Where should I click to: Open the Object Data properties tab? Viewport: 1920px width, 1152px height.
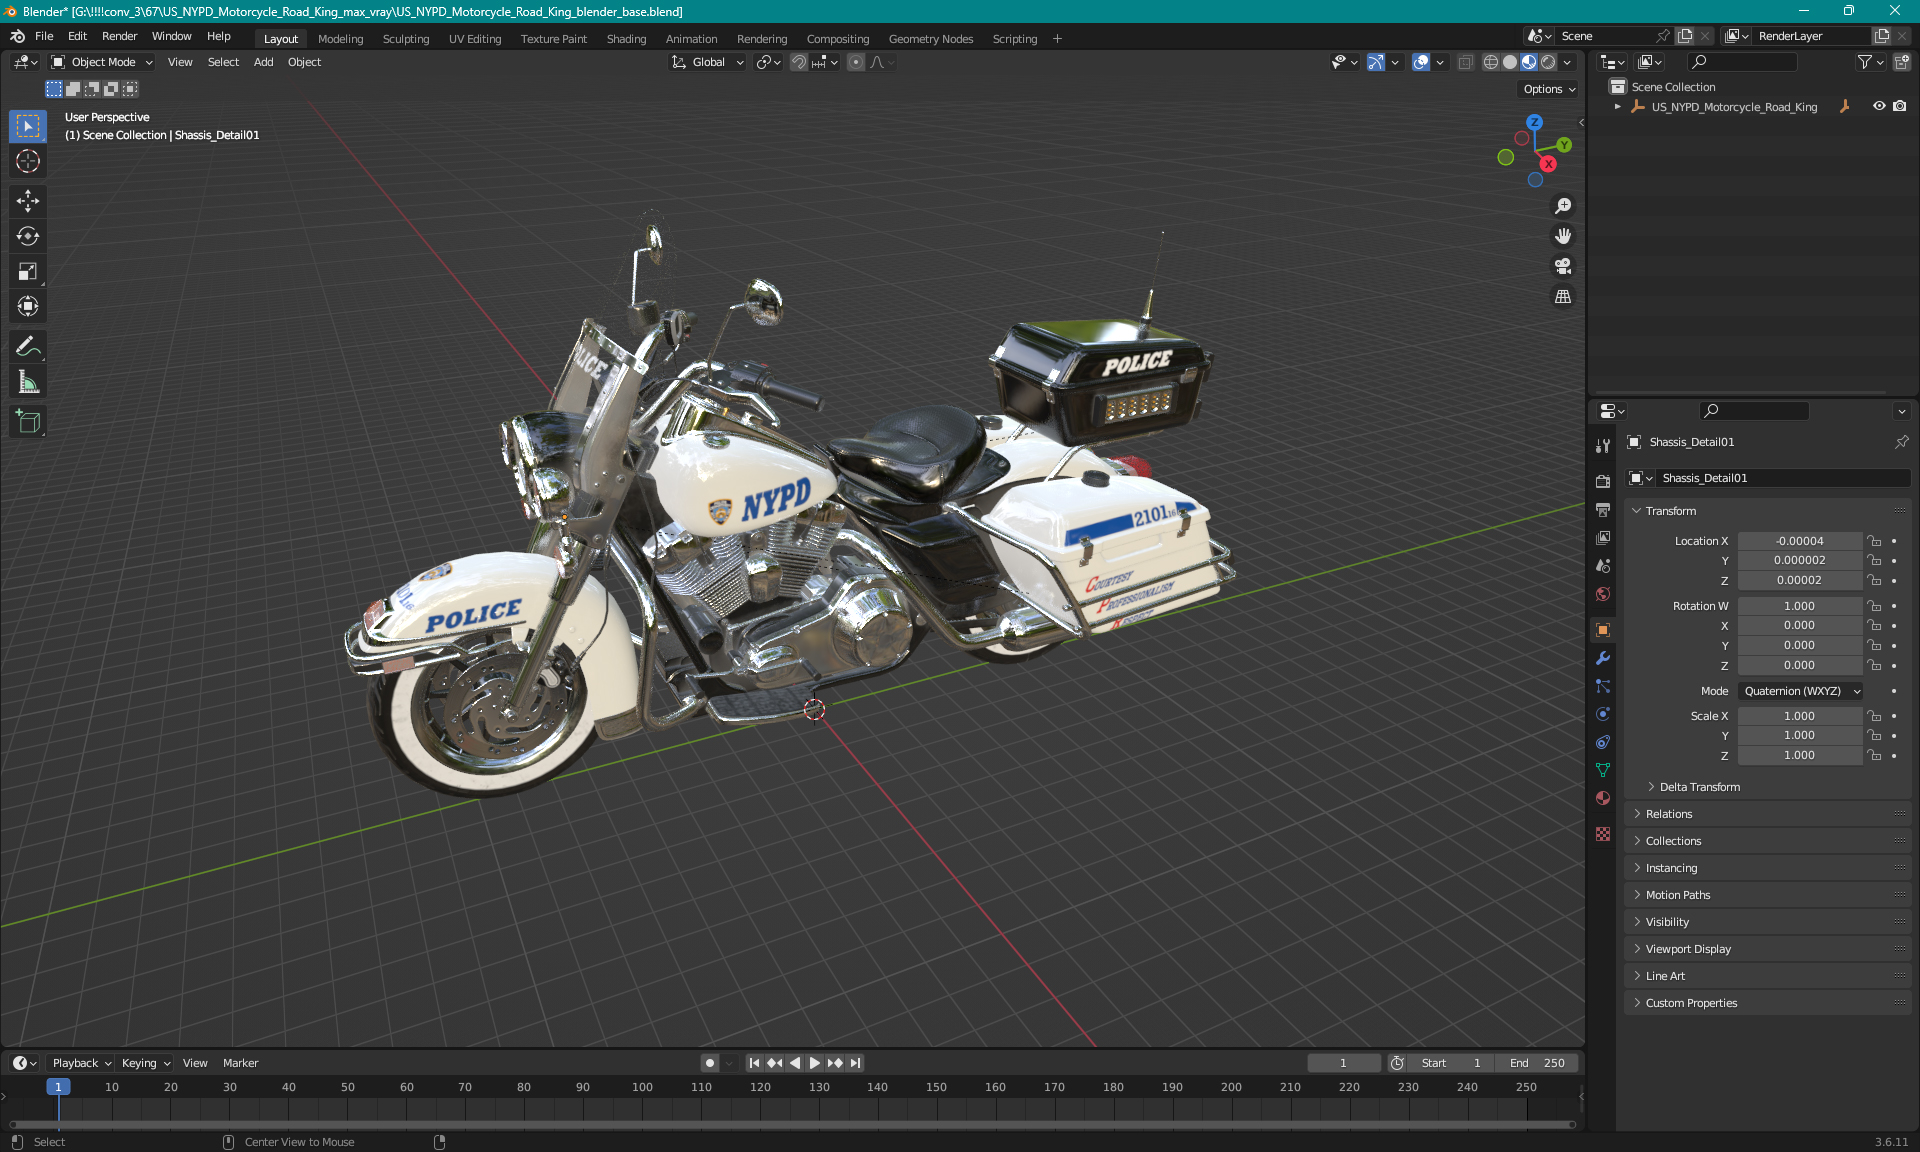1603,770
